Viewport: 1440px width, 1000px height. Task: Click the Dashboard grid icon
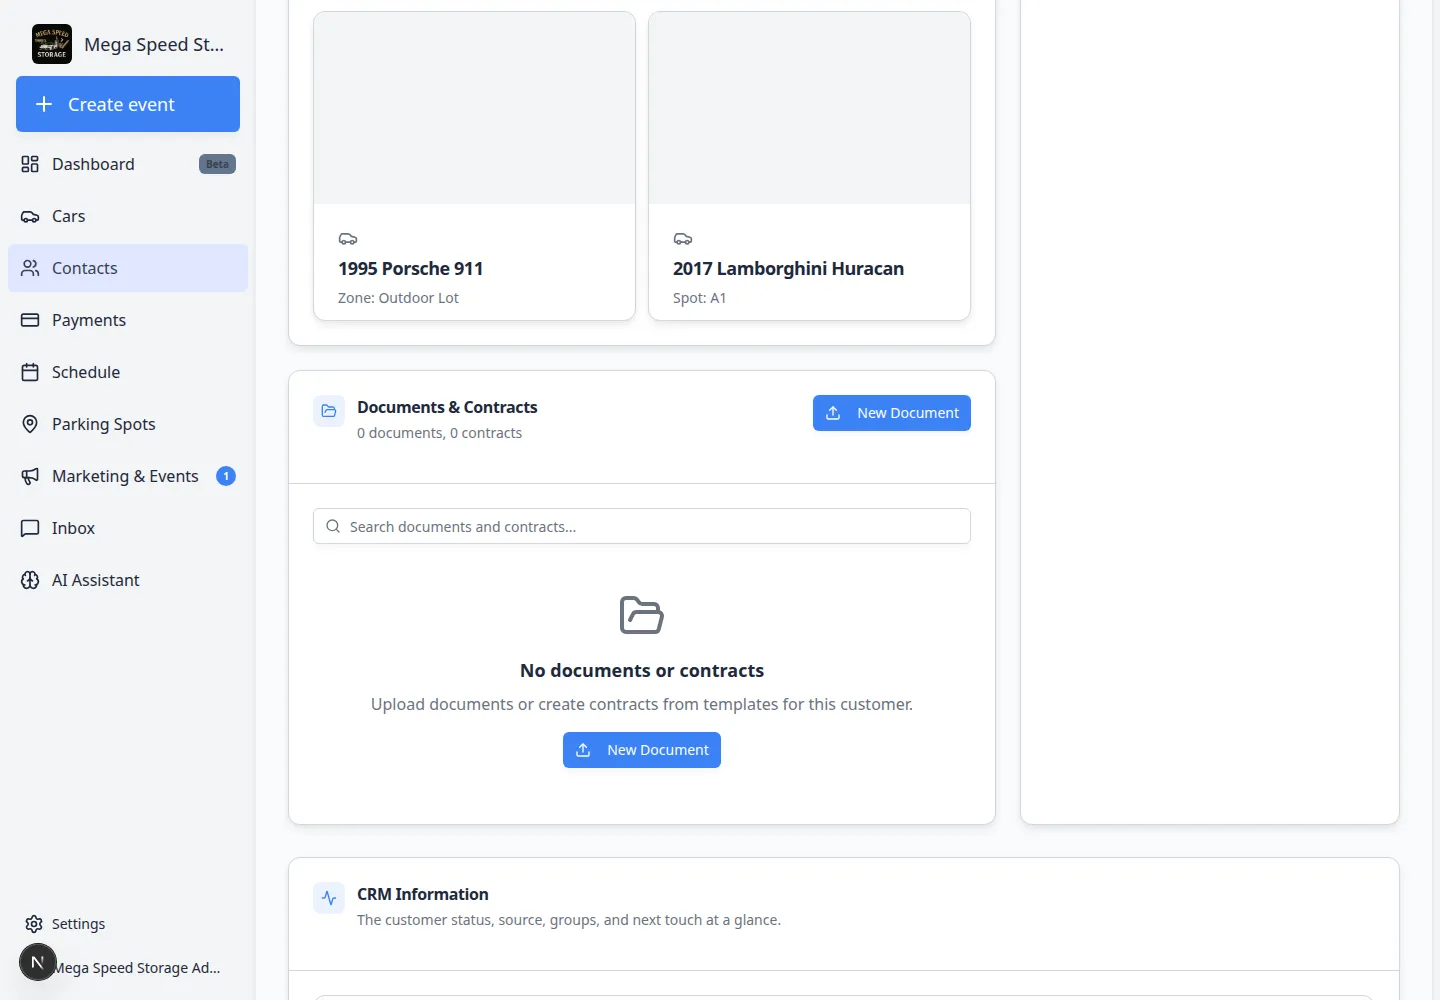(30, 164)
